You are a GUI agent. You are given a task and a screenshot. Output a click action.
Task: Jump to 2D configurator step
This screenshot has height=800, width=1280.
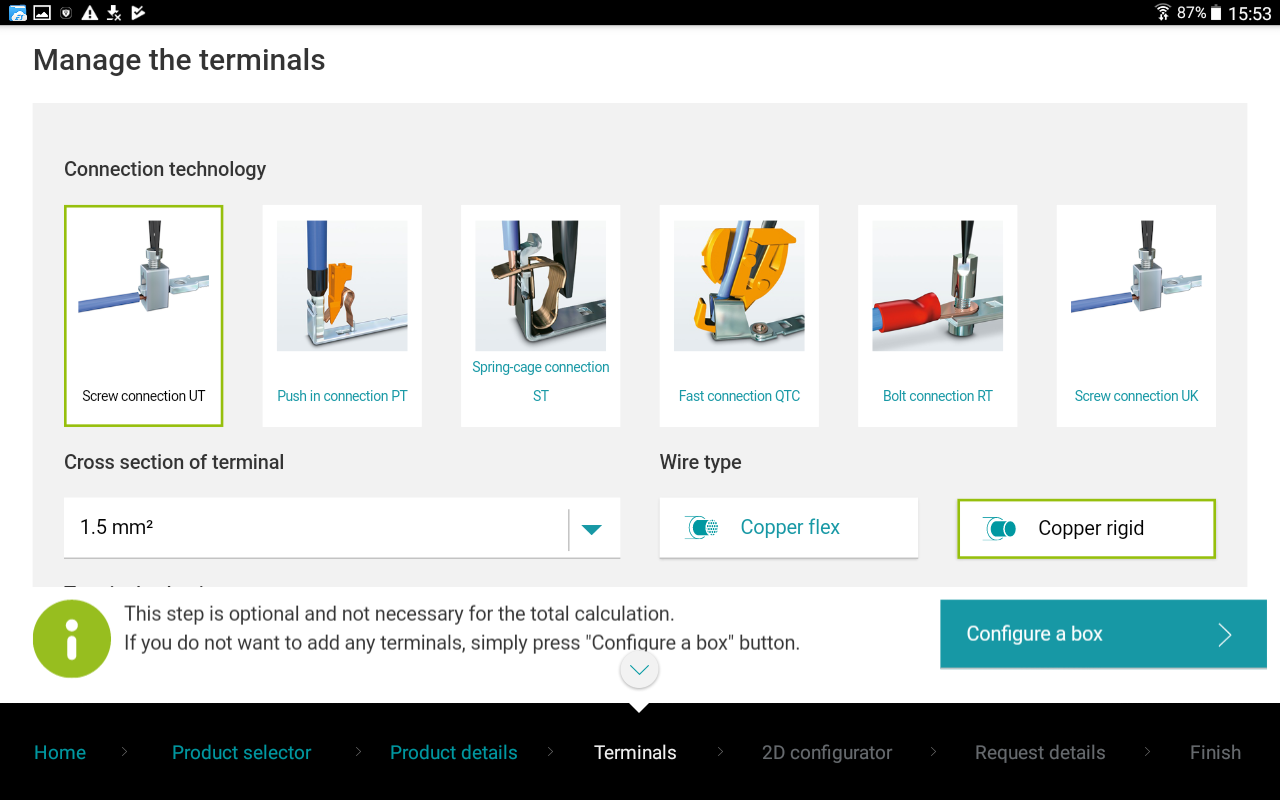827,752
